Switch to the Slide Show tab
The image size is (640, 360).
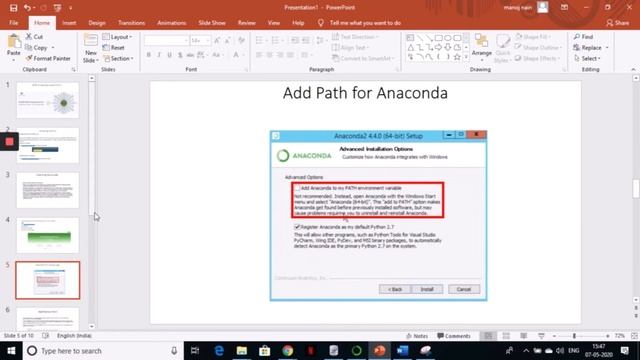212,23
